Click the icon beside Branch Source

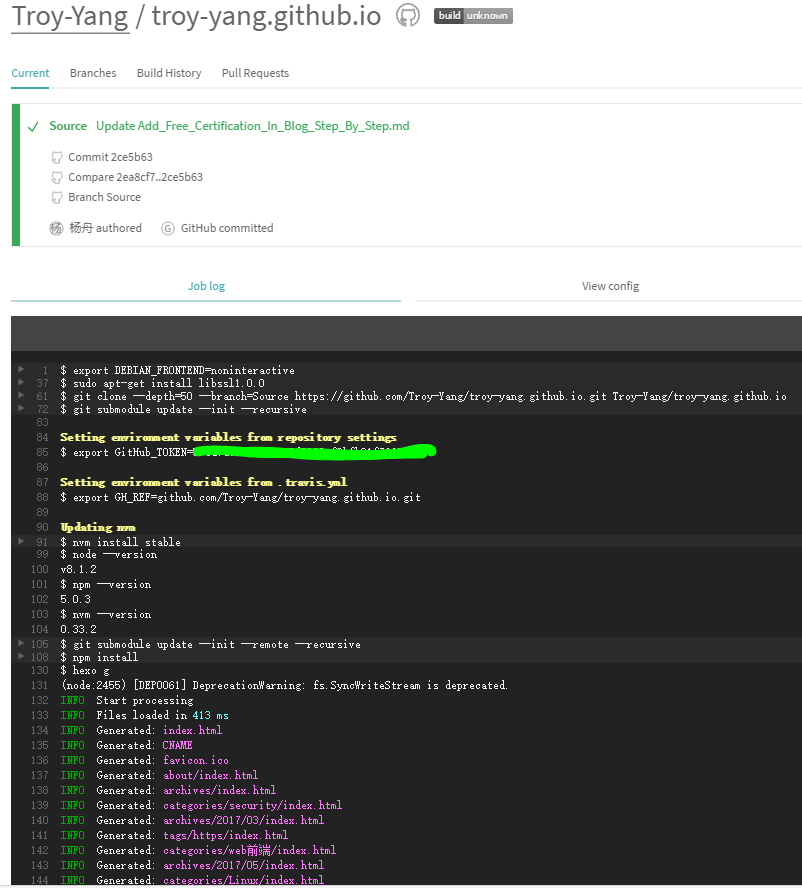[x=57, y=198]
